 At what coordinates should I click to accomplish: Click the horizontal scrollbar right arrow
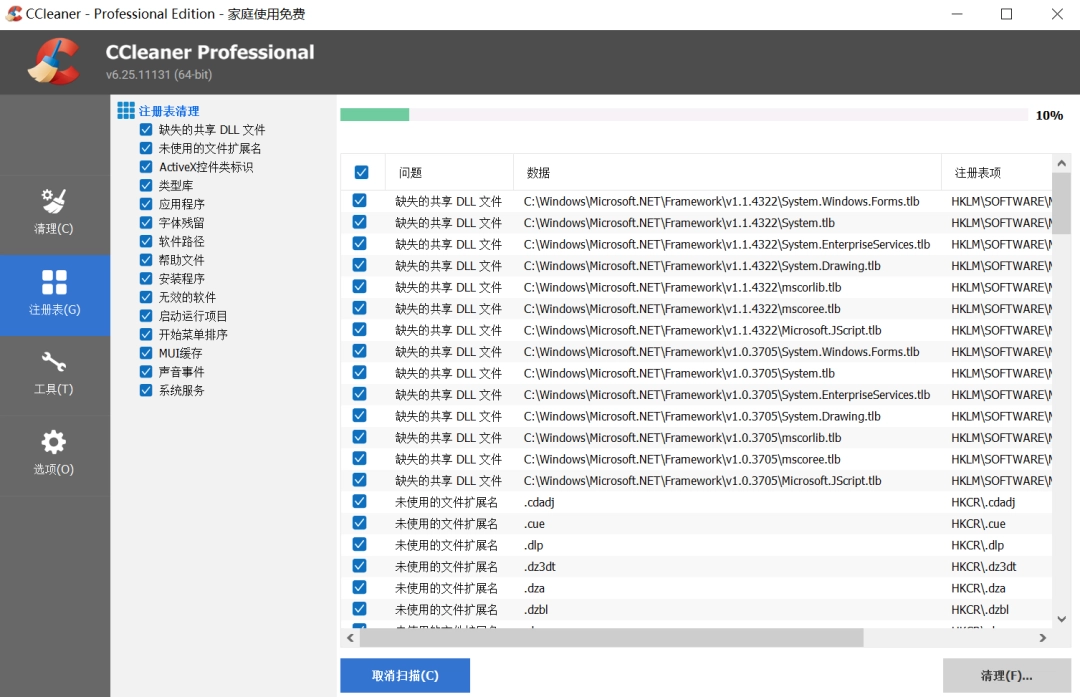coord(1042,637)
